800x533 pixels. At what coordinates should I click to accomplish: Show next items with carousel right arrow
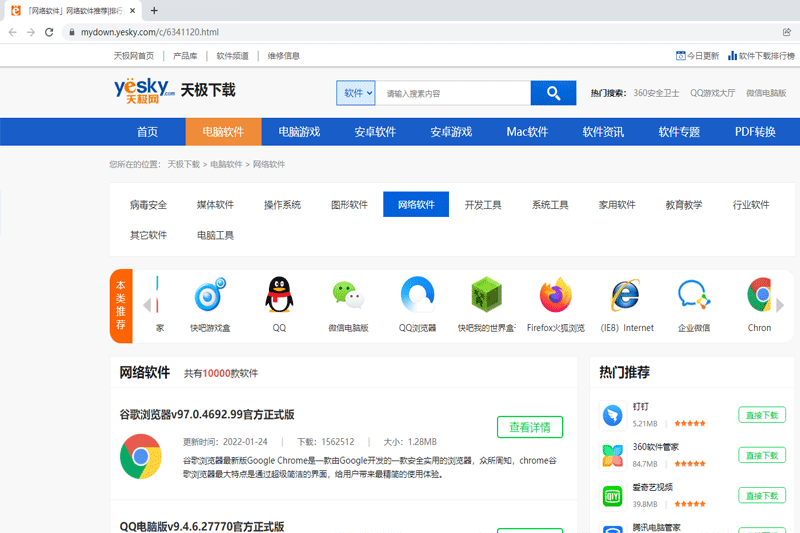[780, 305]
